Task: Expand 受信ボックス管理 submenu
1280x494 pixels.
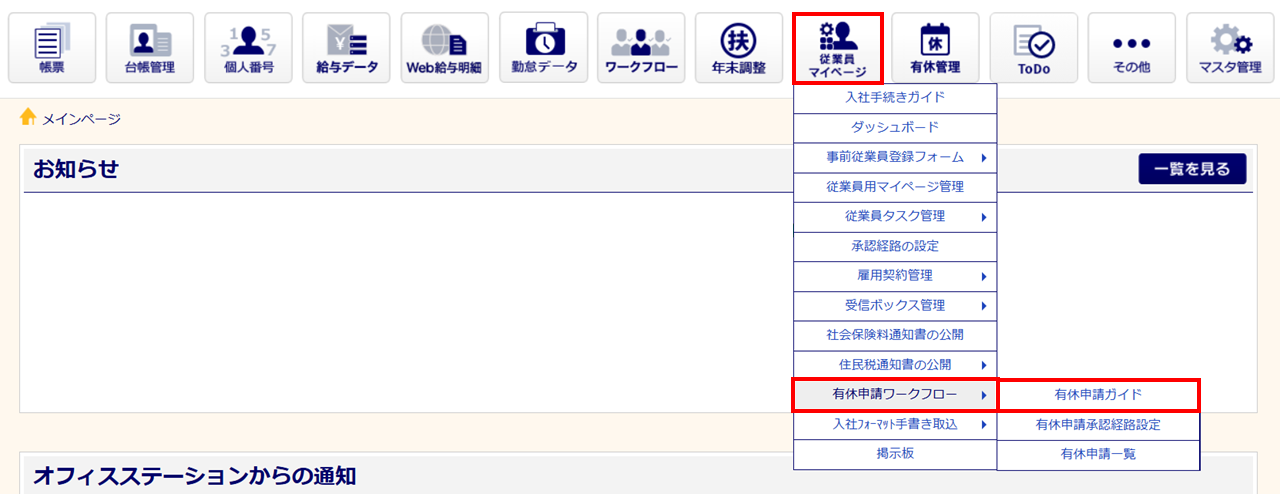Action: (895, 306)
